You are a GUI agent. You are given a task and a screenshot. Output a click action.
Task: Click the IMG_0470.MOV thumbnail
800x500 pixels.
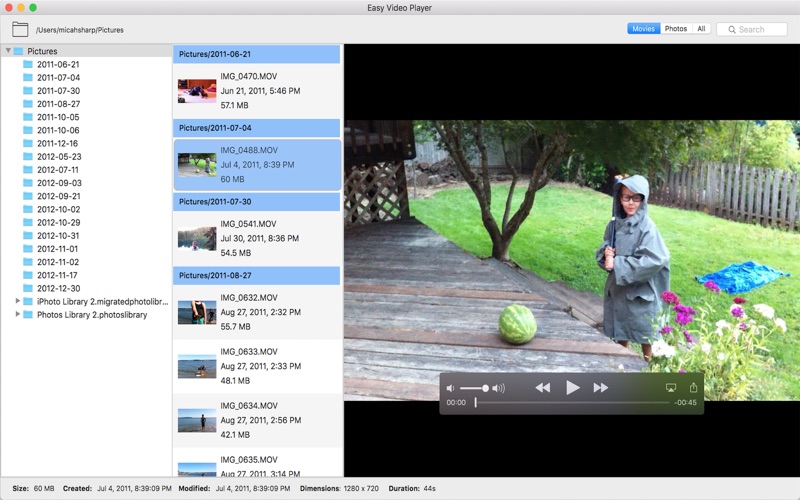[197, 91]
